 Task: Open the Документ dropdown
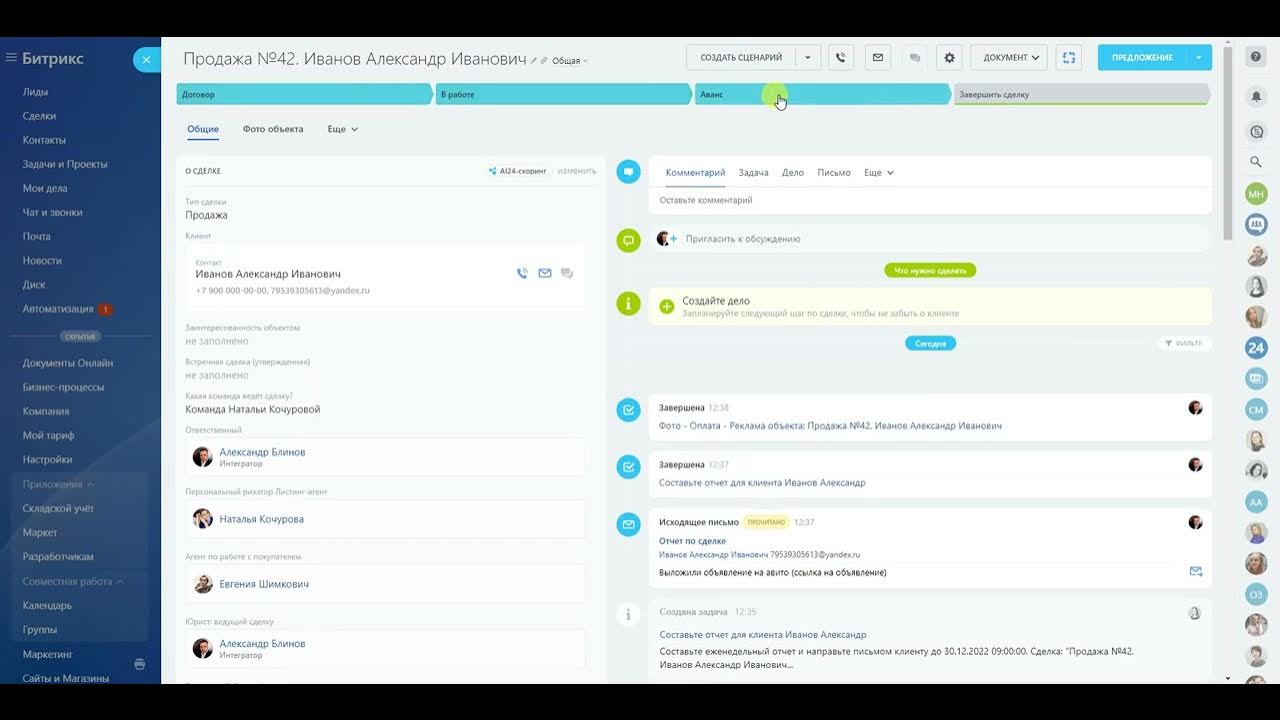[1009, 57]
